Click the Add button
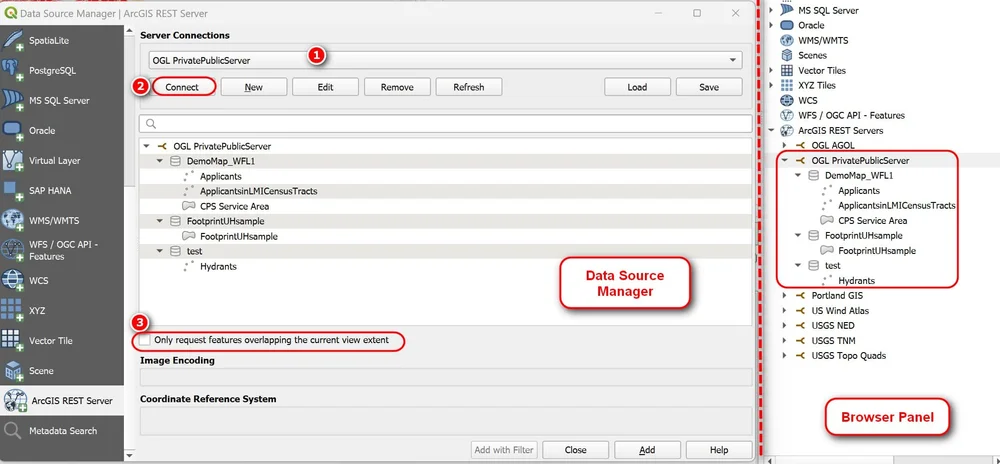This screenshot has height=464, width=1000. (x=647, y=449)
